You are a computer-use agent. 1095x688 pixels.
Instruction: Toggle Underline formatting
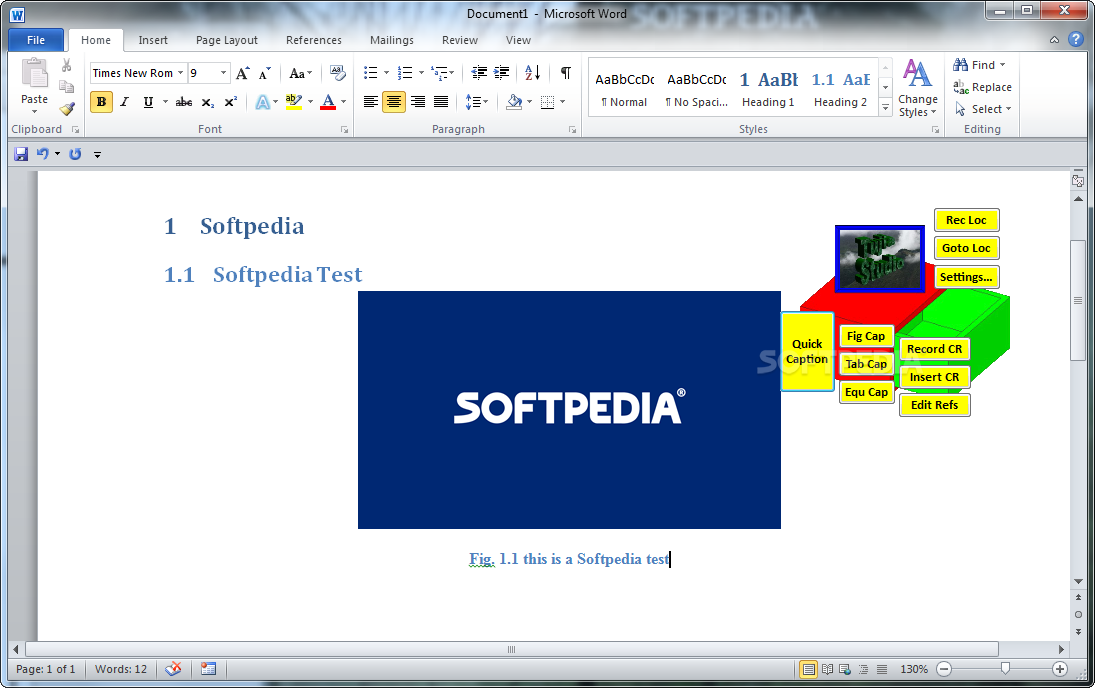tap(148, 102)
